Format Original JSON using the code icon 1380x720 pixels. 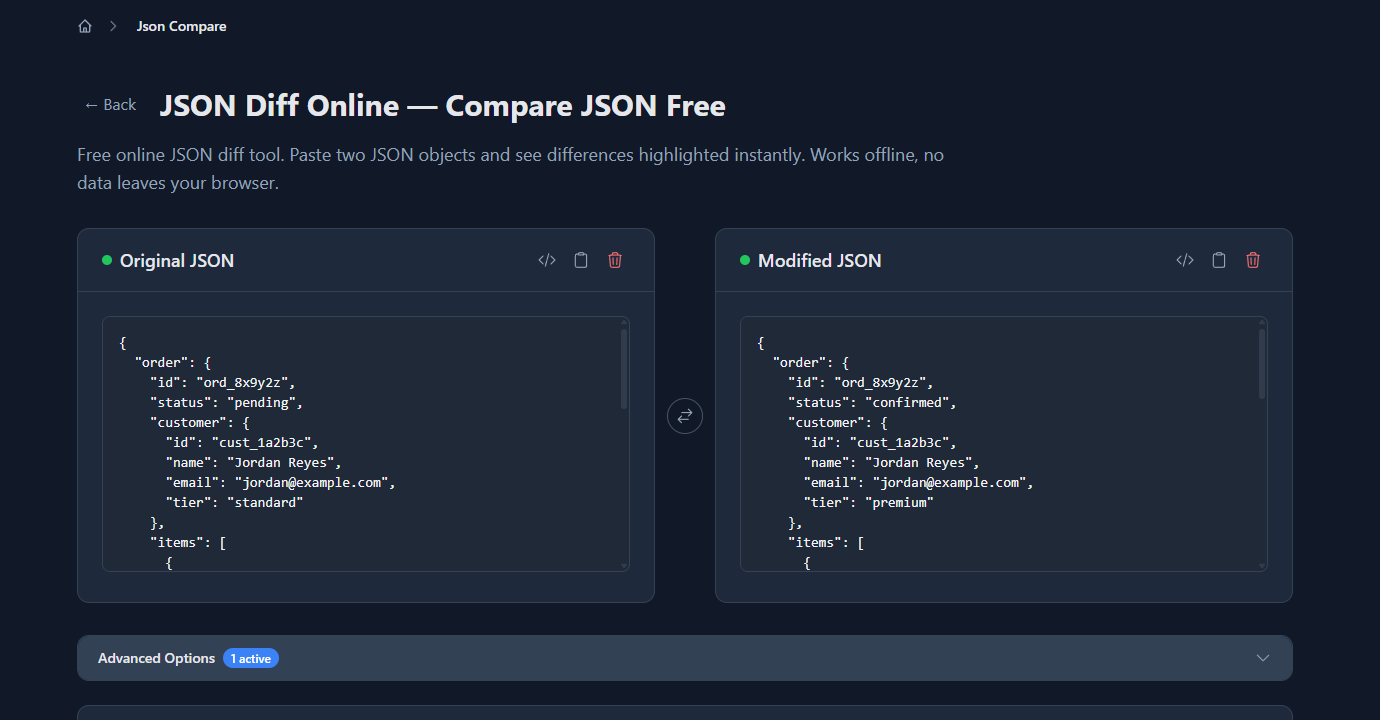tap(546, 259)
